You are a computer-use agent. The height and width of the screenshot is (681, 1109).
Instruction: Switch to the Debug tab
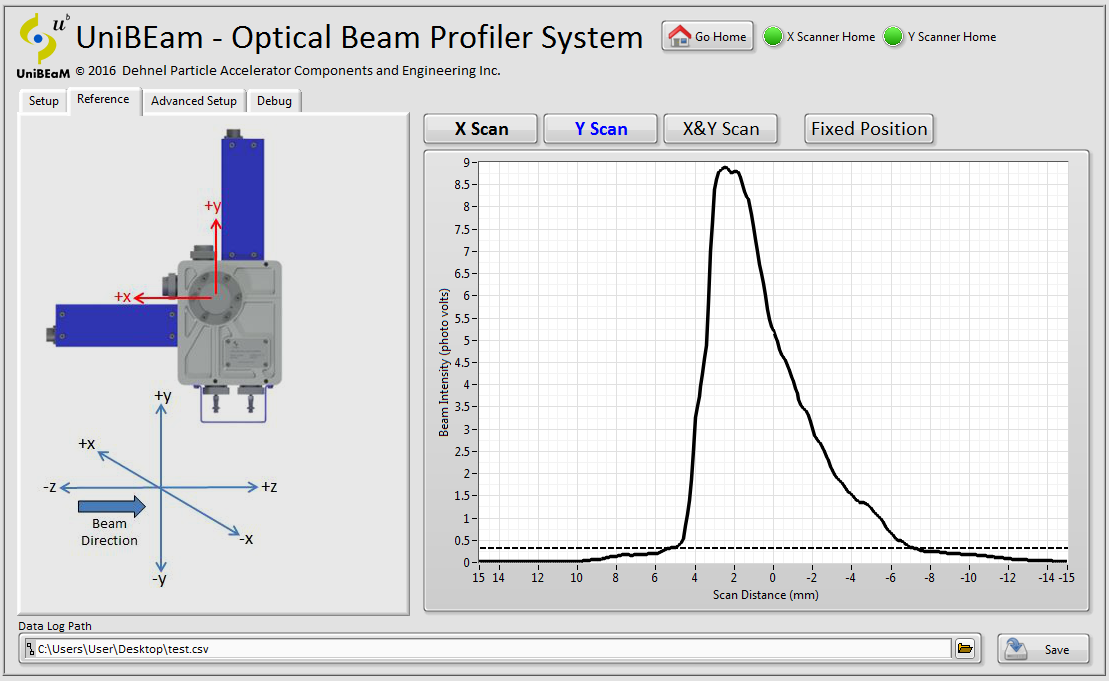click(274, 101)
